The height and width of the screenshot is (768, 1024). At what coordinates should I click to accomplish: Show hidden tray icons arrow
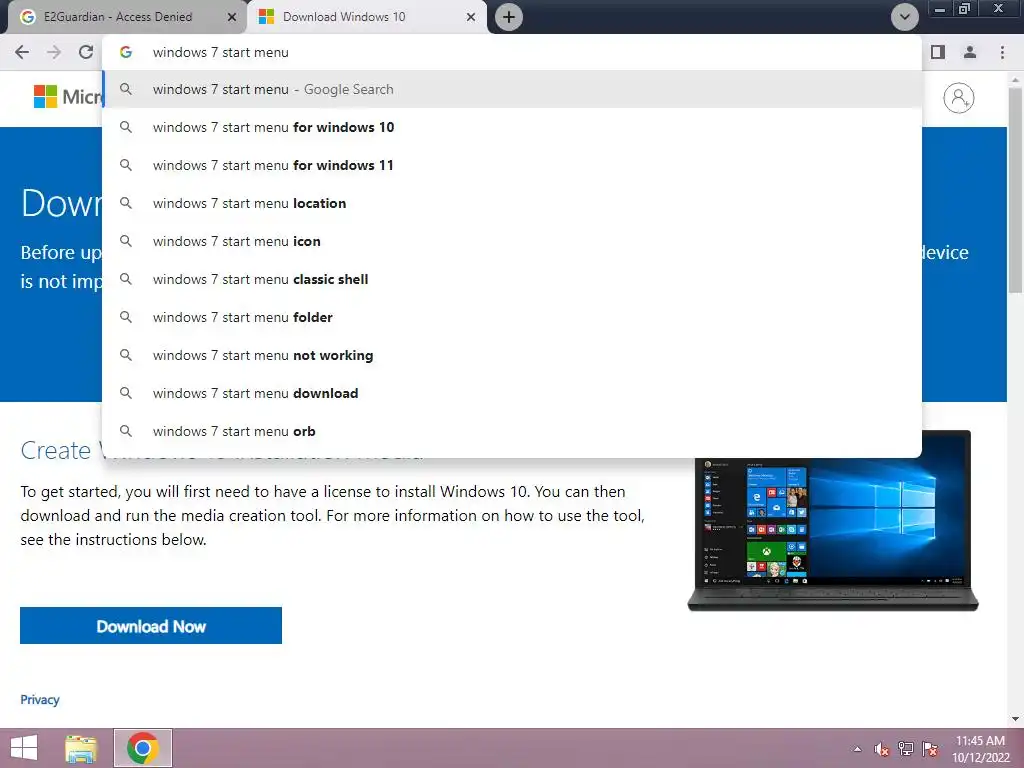pyautogui.click(x=857, y=749)
